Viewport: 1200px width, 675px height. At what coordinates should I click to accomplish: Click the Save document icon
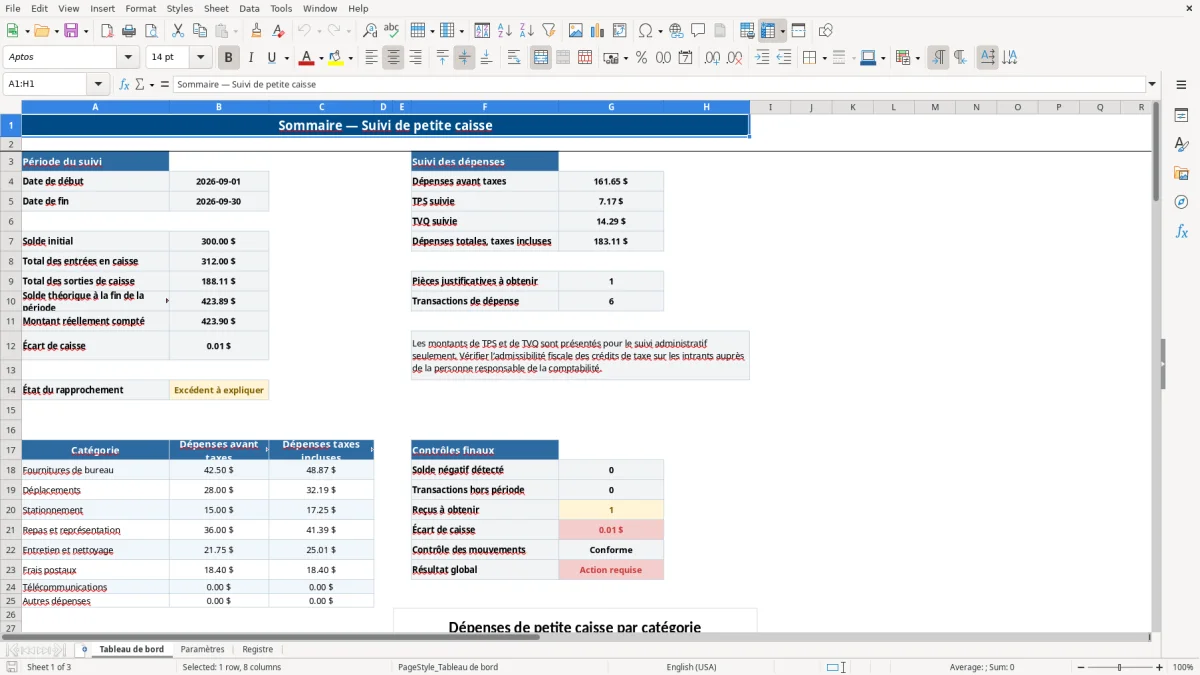[71, 31]
